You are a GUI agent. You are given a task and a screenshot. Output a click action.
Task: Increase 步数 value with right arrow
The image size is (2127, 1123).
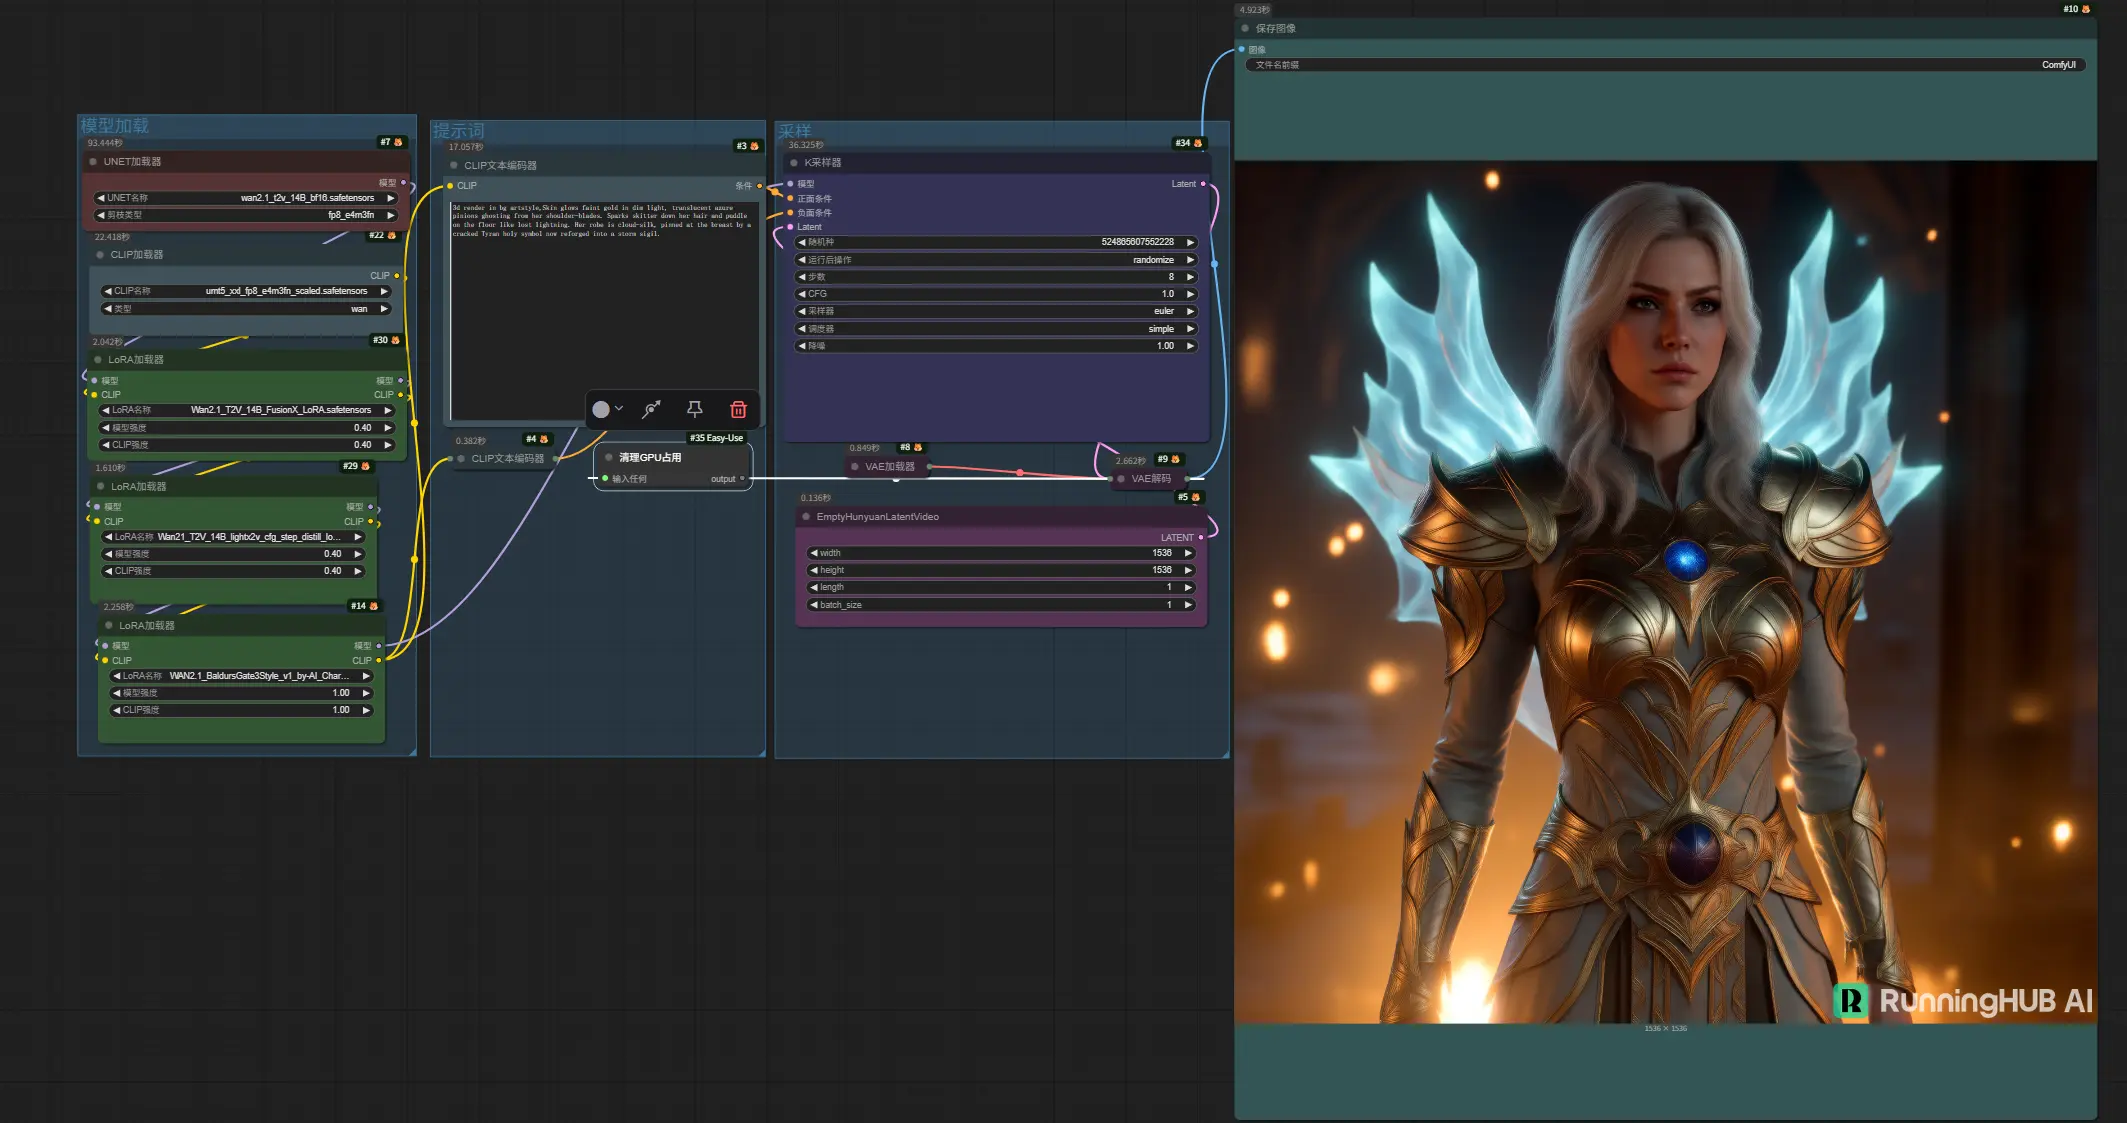1190,277
